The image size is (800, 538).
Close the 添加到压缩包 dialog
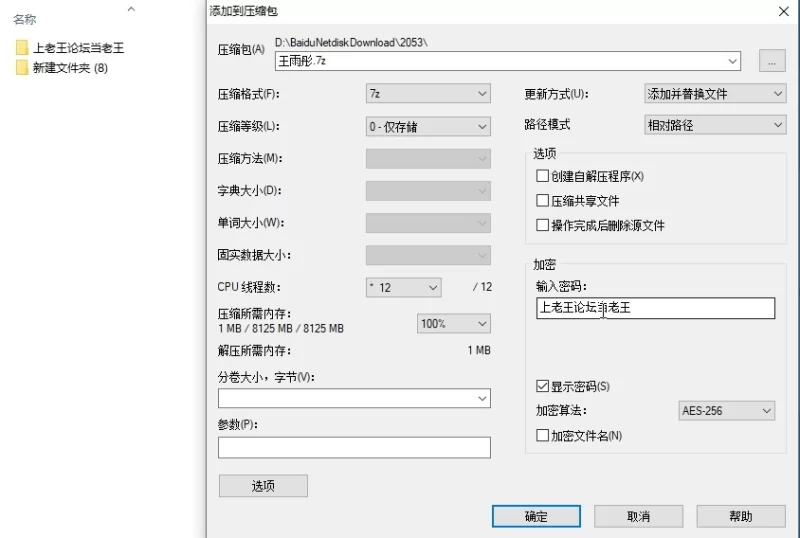point(782,10)
